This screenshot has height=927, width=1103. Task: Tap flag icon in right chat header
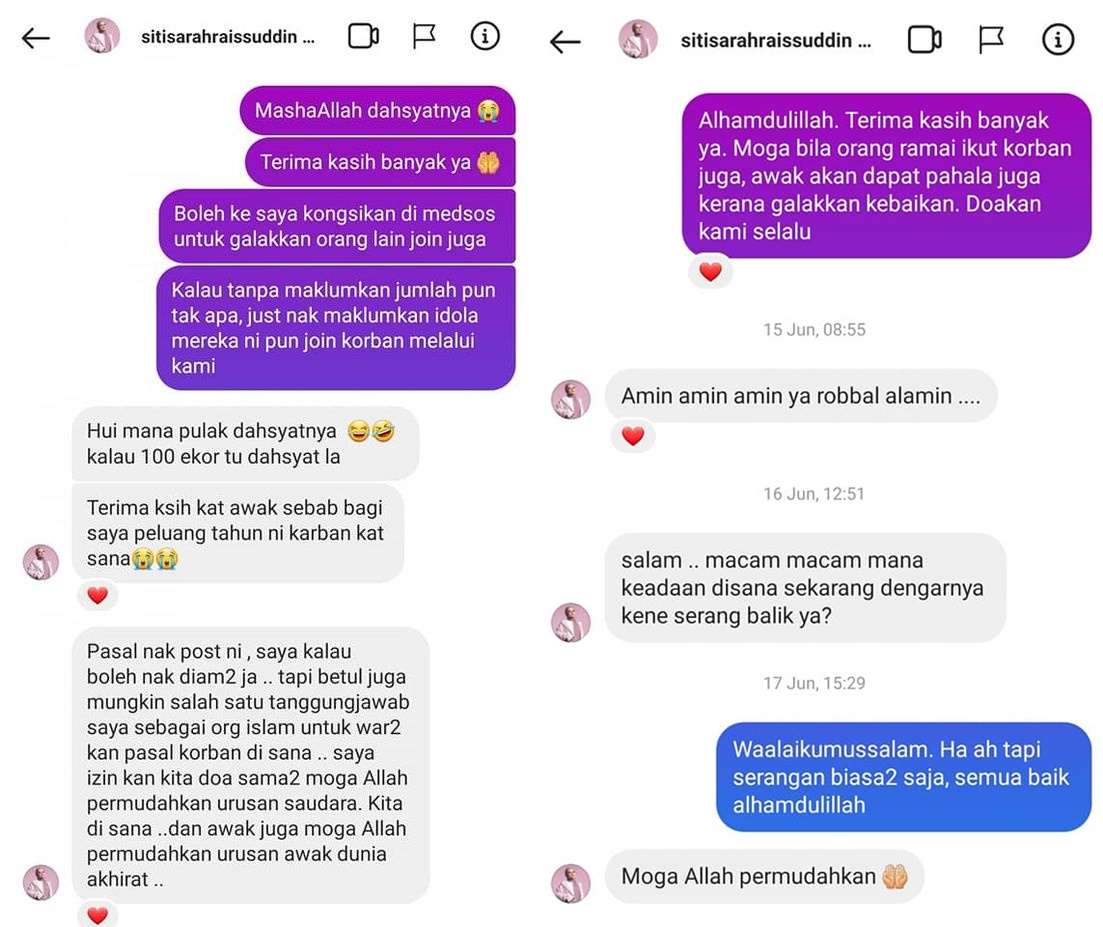pyautogui.click(x=990, y=40)
